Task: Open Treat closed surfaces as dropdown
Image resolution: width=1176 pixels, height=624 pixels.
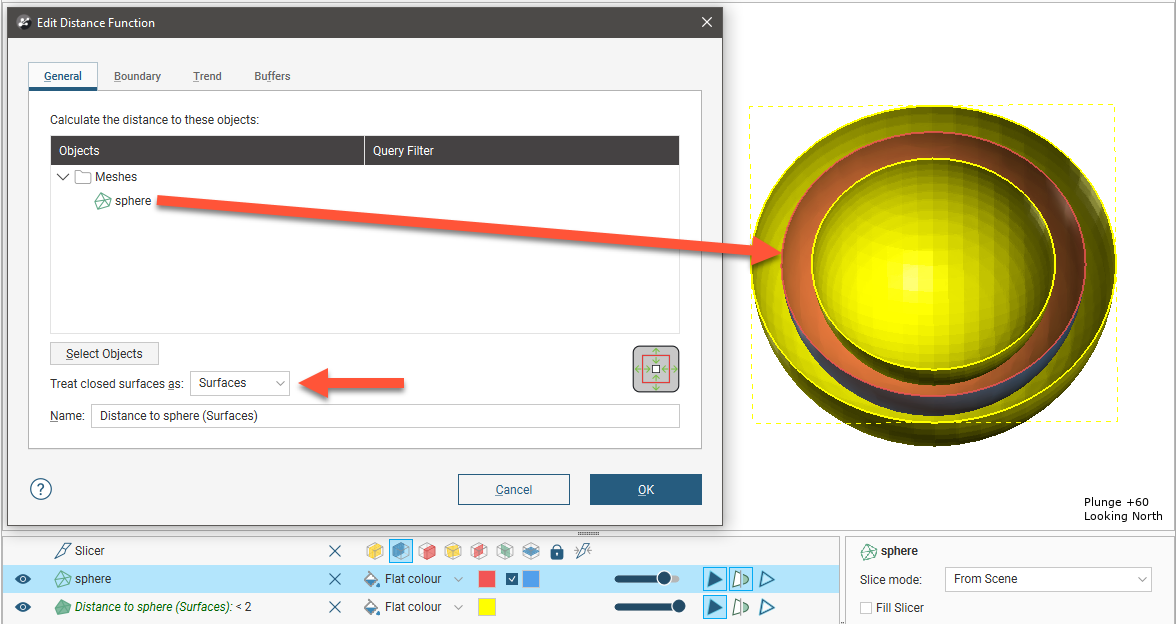Action: 240,383
